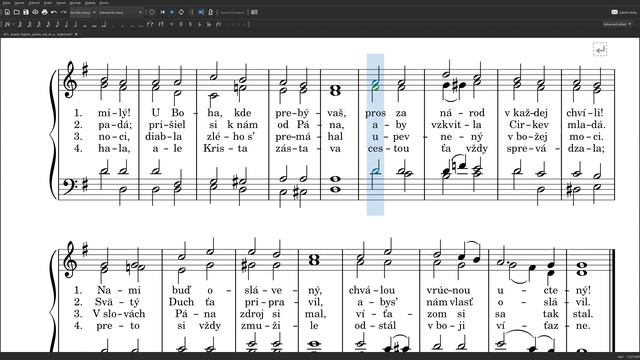Create a new score with toolbar icon
This screenshot has width=640, height=360.
tap(7, 12)
